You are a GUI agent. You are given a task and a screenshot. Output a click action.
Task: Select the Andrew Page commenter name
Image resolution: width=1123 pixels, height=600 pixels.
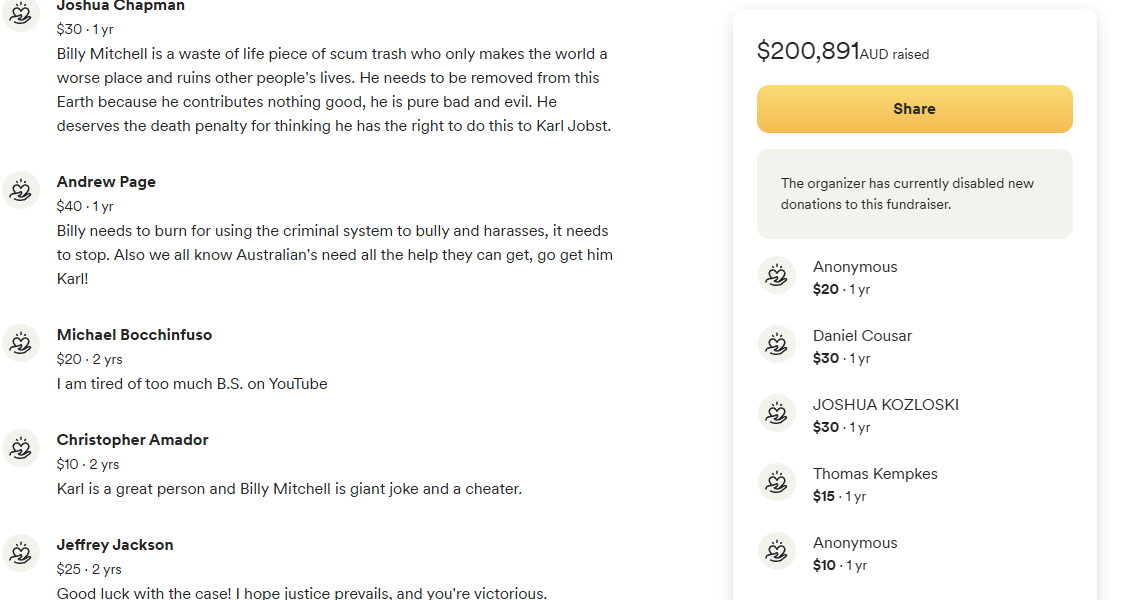point(106,182)
